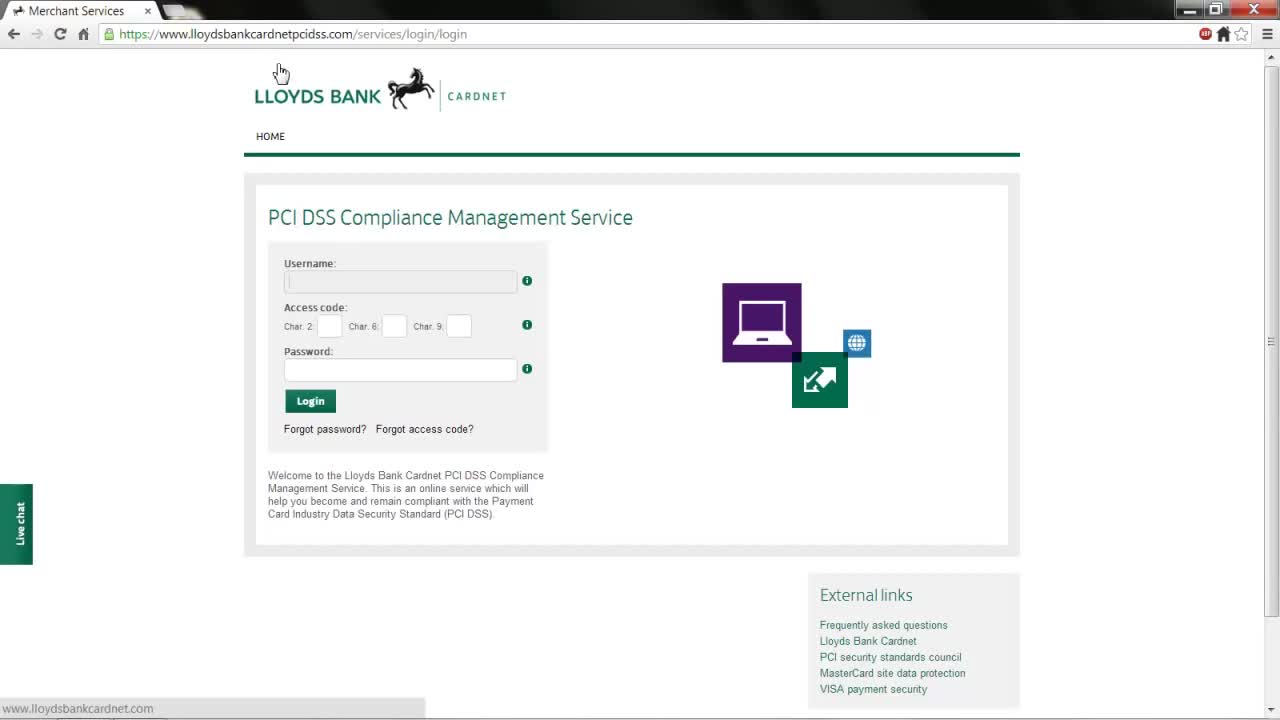The width and height of the screenshot is (1280, 720).
Task: Open browser homepage via home icon
Action: 84,33
